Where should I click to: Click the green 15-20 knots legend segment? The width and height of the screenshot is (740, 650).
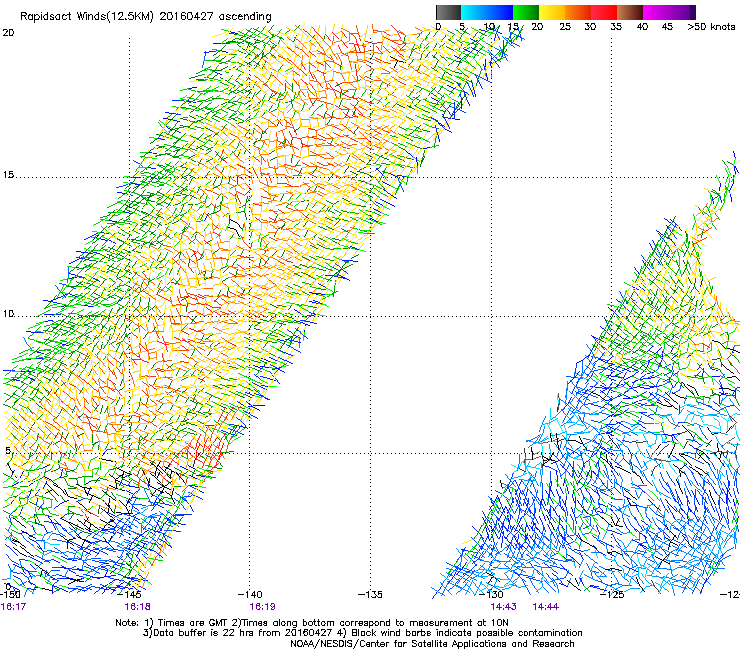tap(526, 12)
